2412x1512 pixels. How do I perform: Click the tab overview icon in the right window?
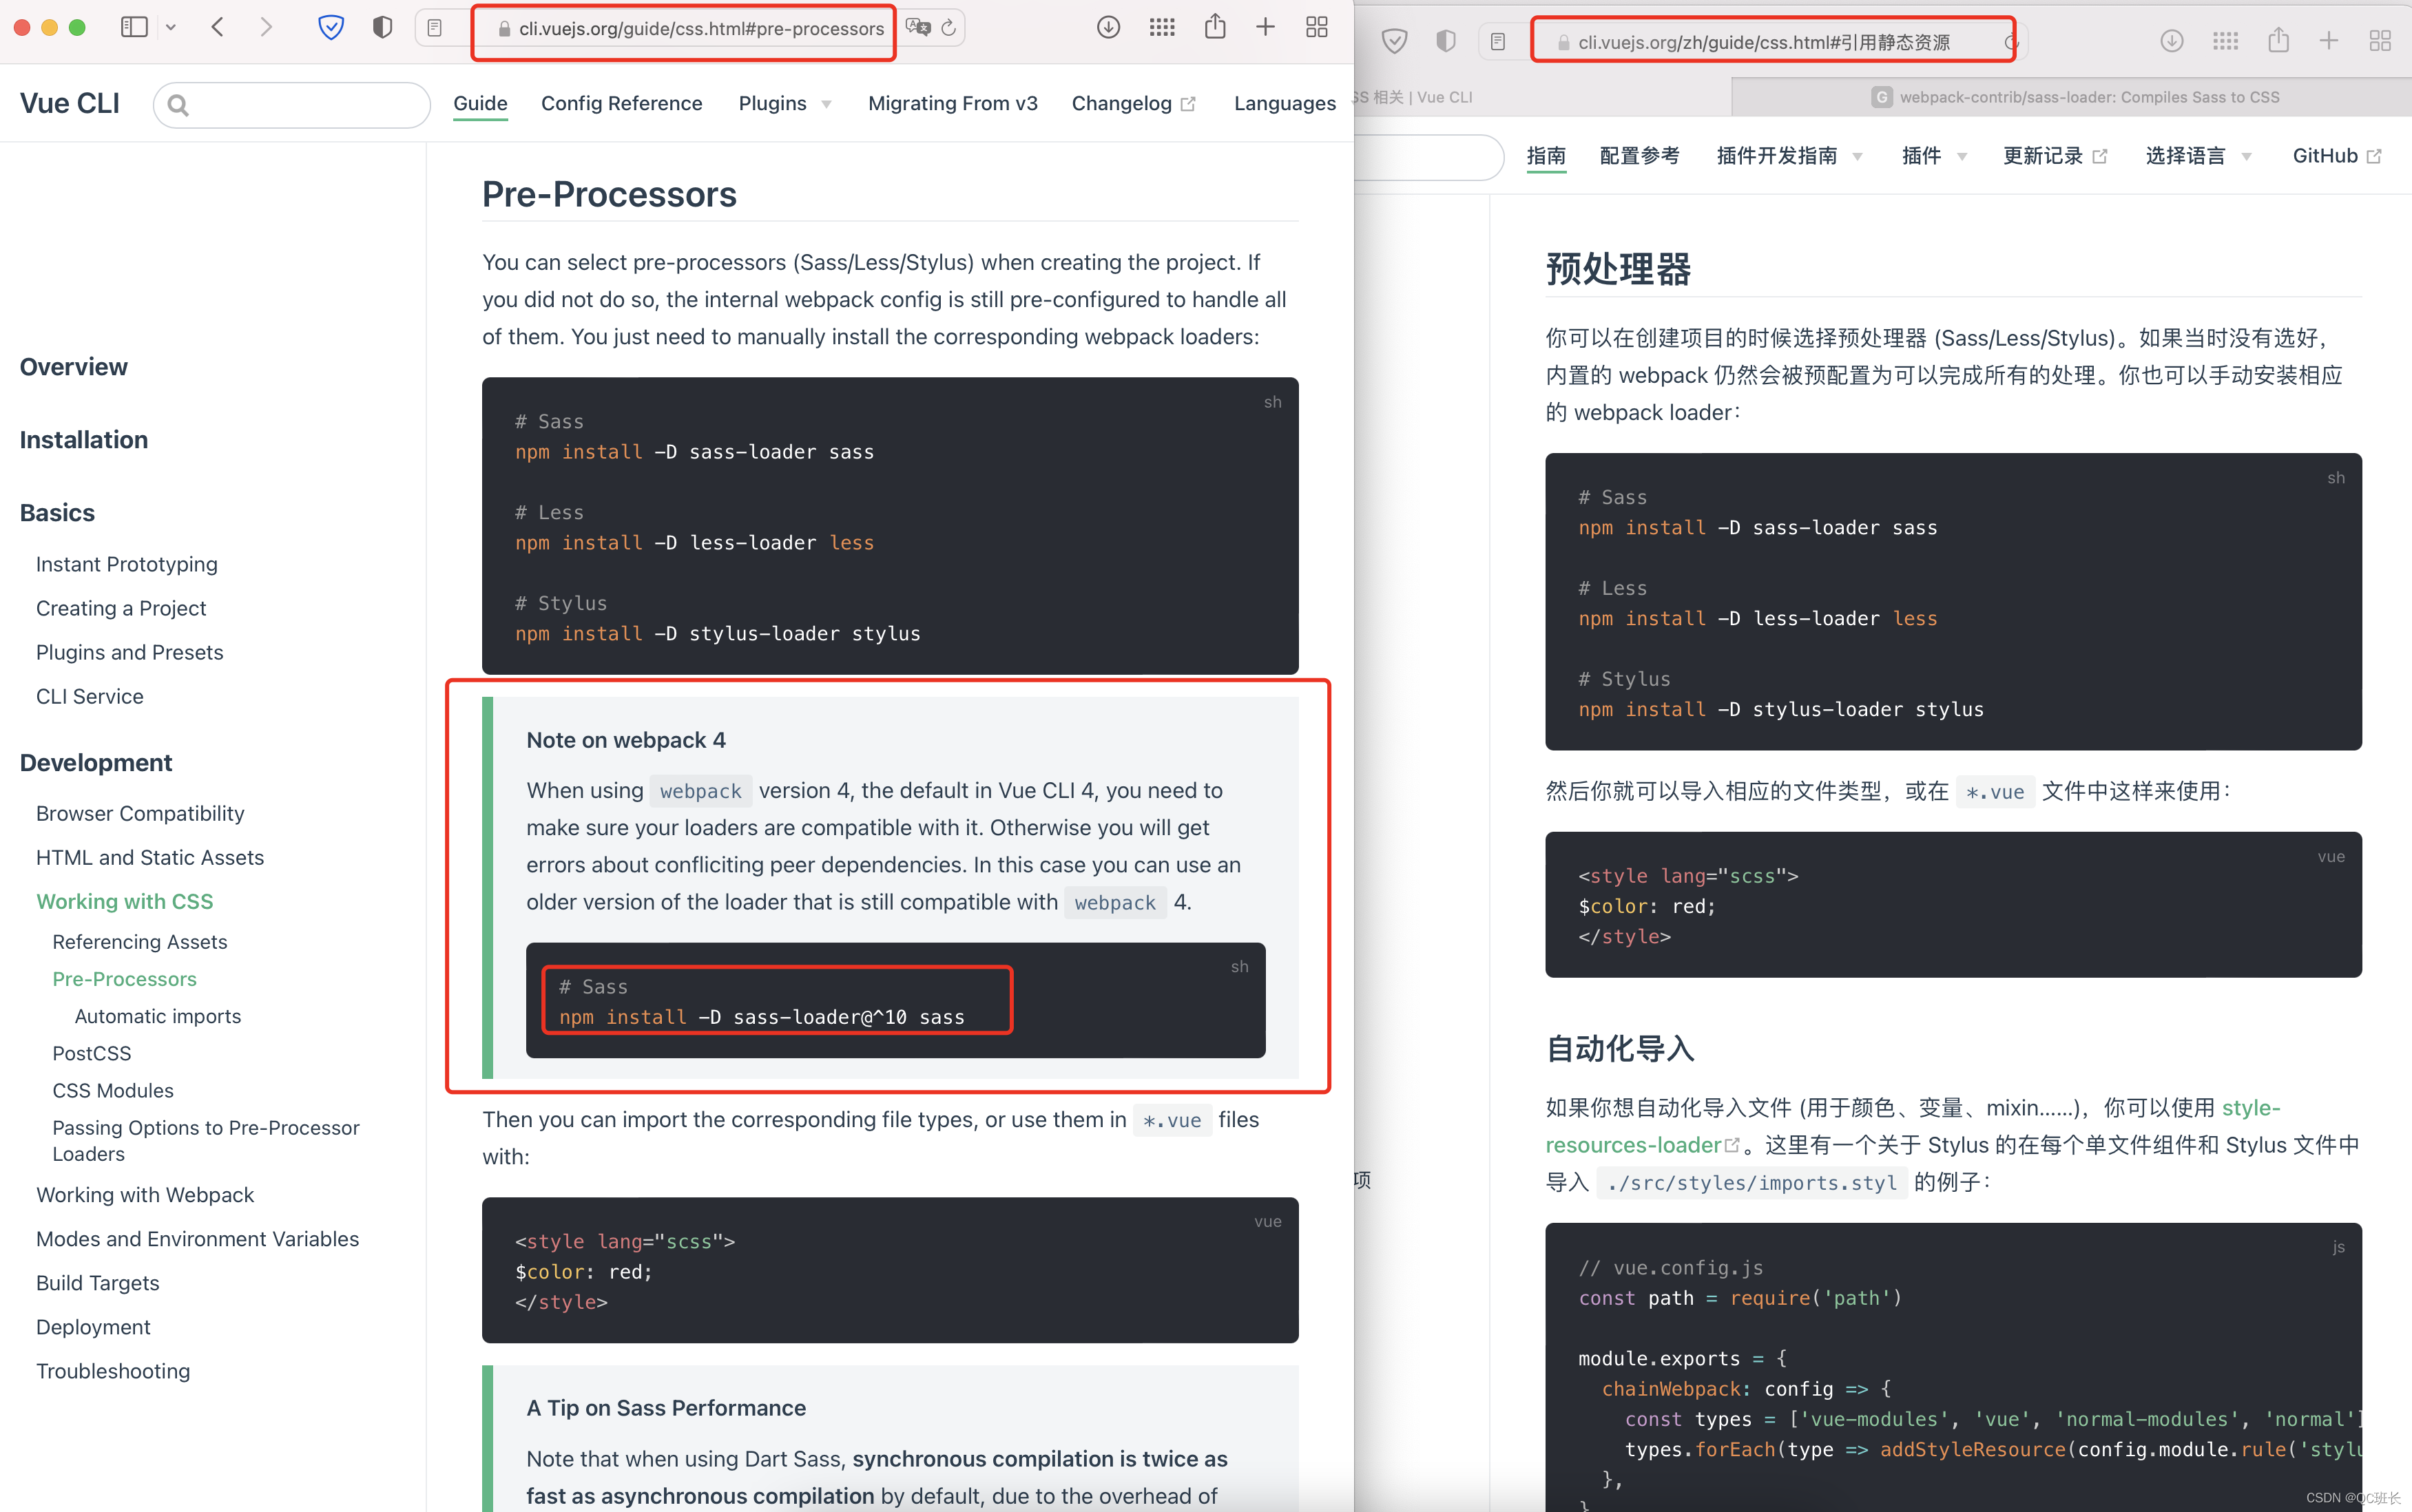(x=2380, y=40)
